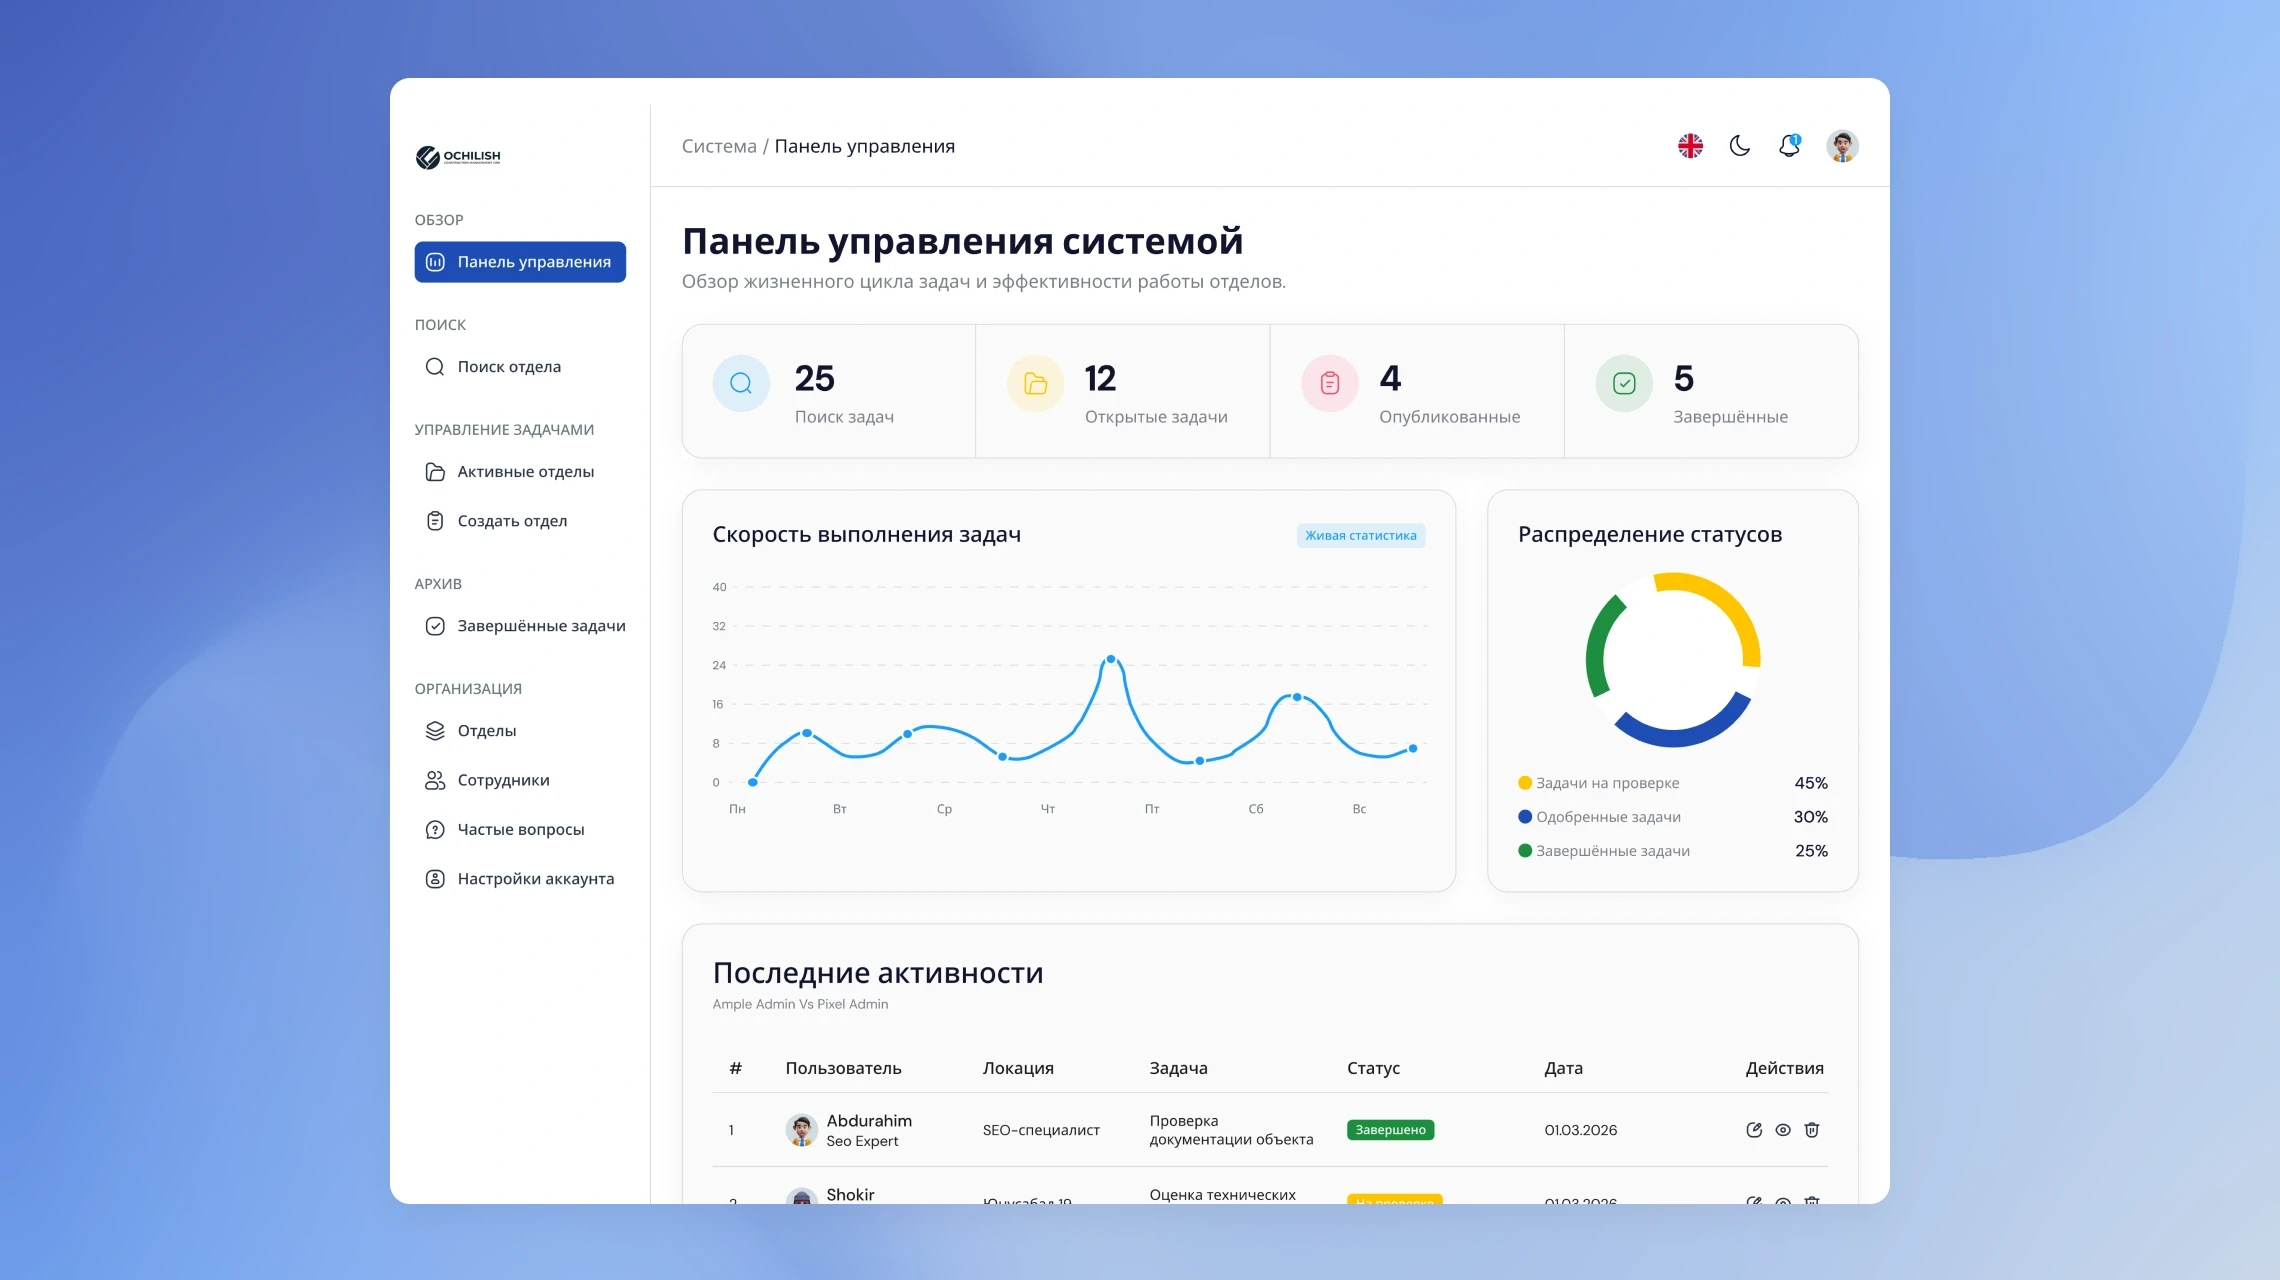Click the Локация column header
This screenshot has height=1280, width=2280.
[x=1018, y=1069]
